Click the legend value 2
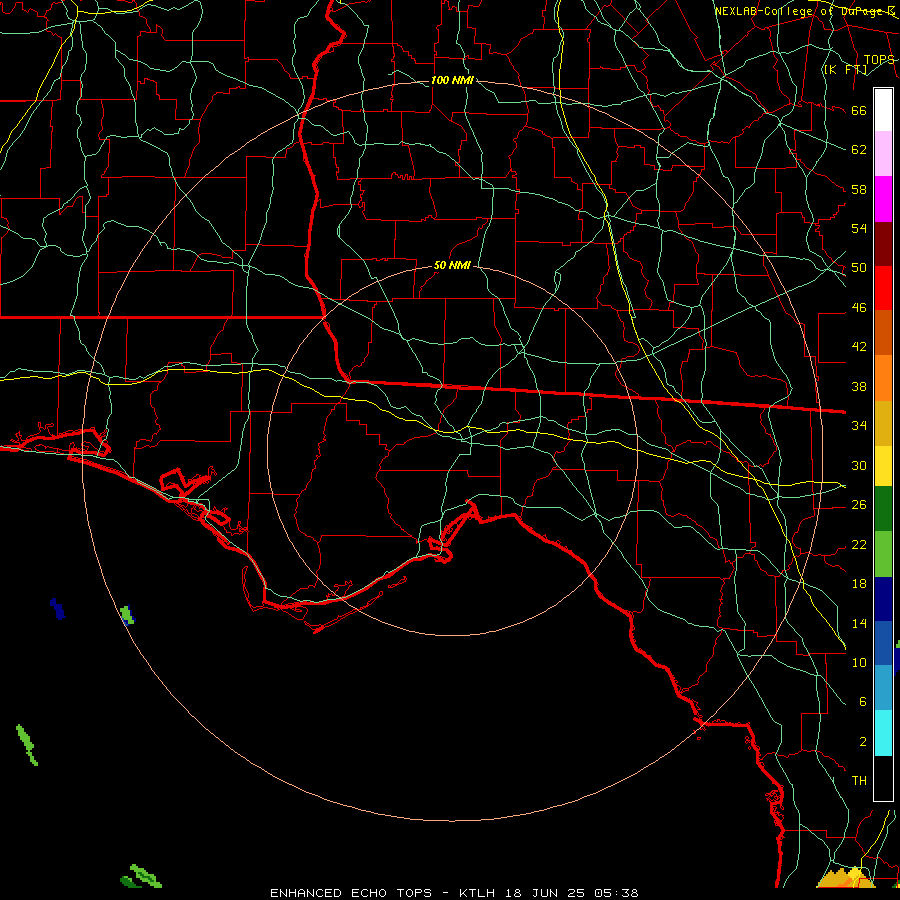 pos(863,742)
